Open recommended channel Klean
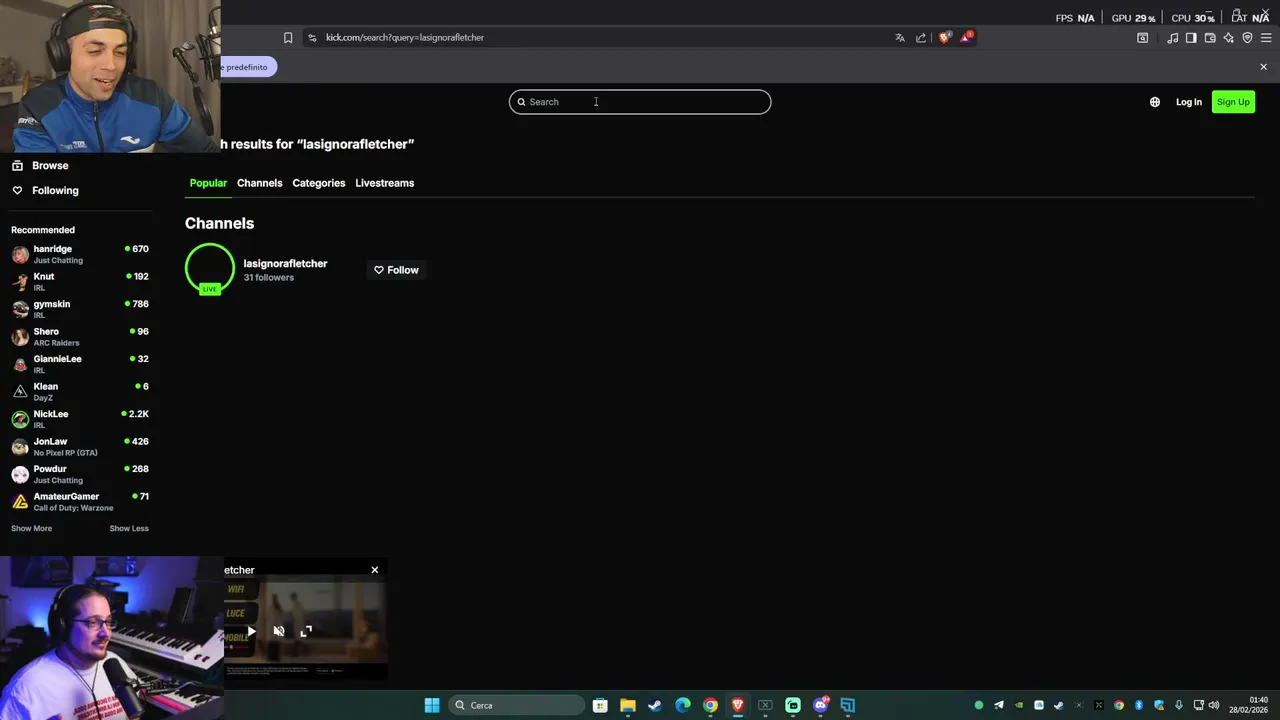This screenshot has height=720, width=1280. [80, 392]
